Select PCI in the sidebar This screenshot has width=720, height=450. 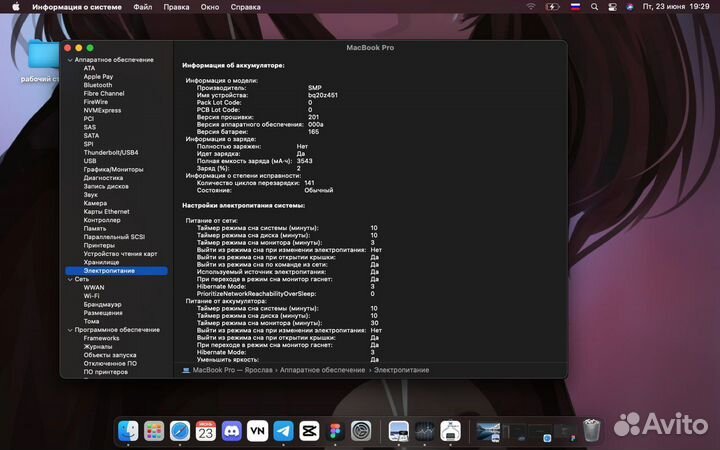coord(89,118)
